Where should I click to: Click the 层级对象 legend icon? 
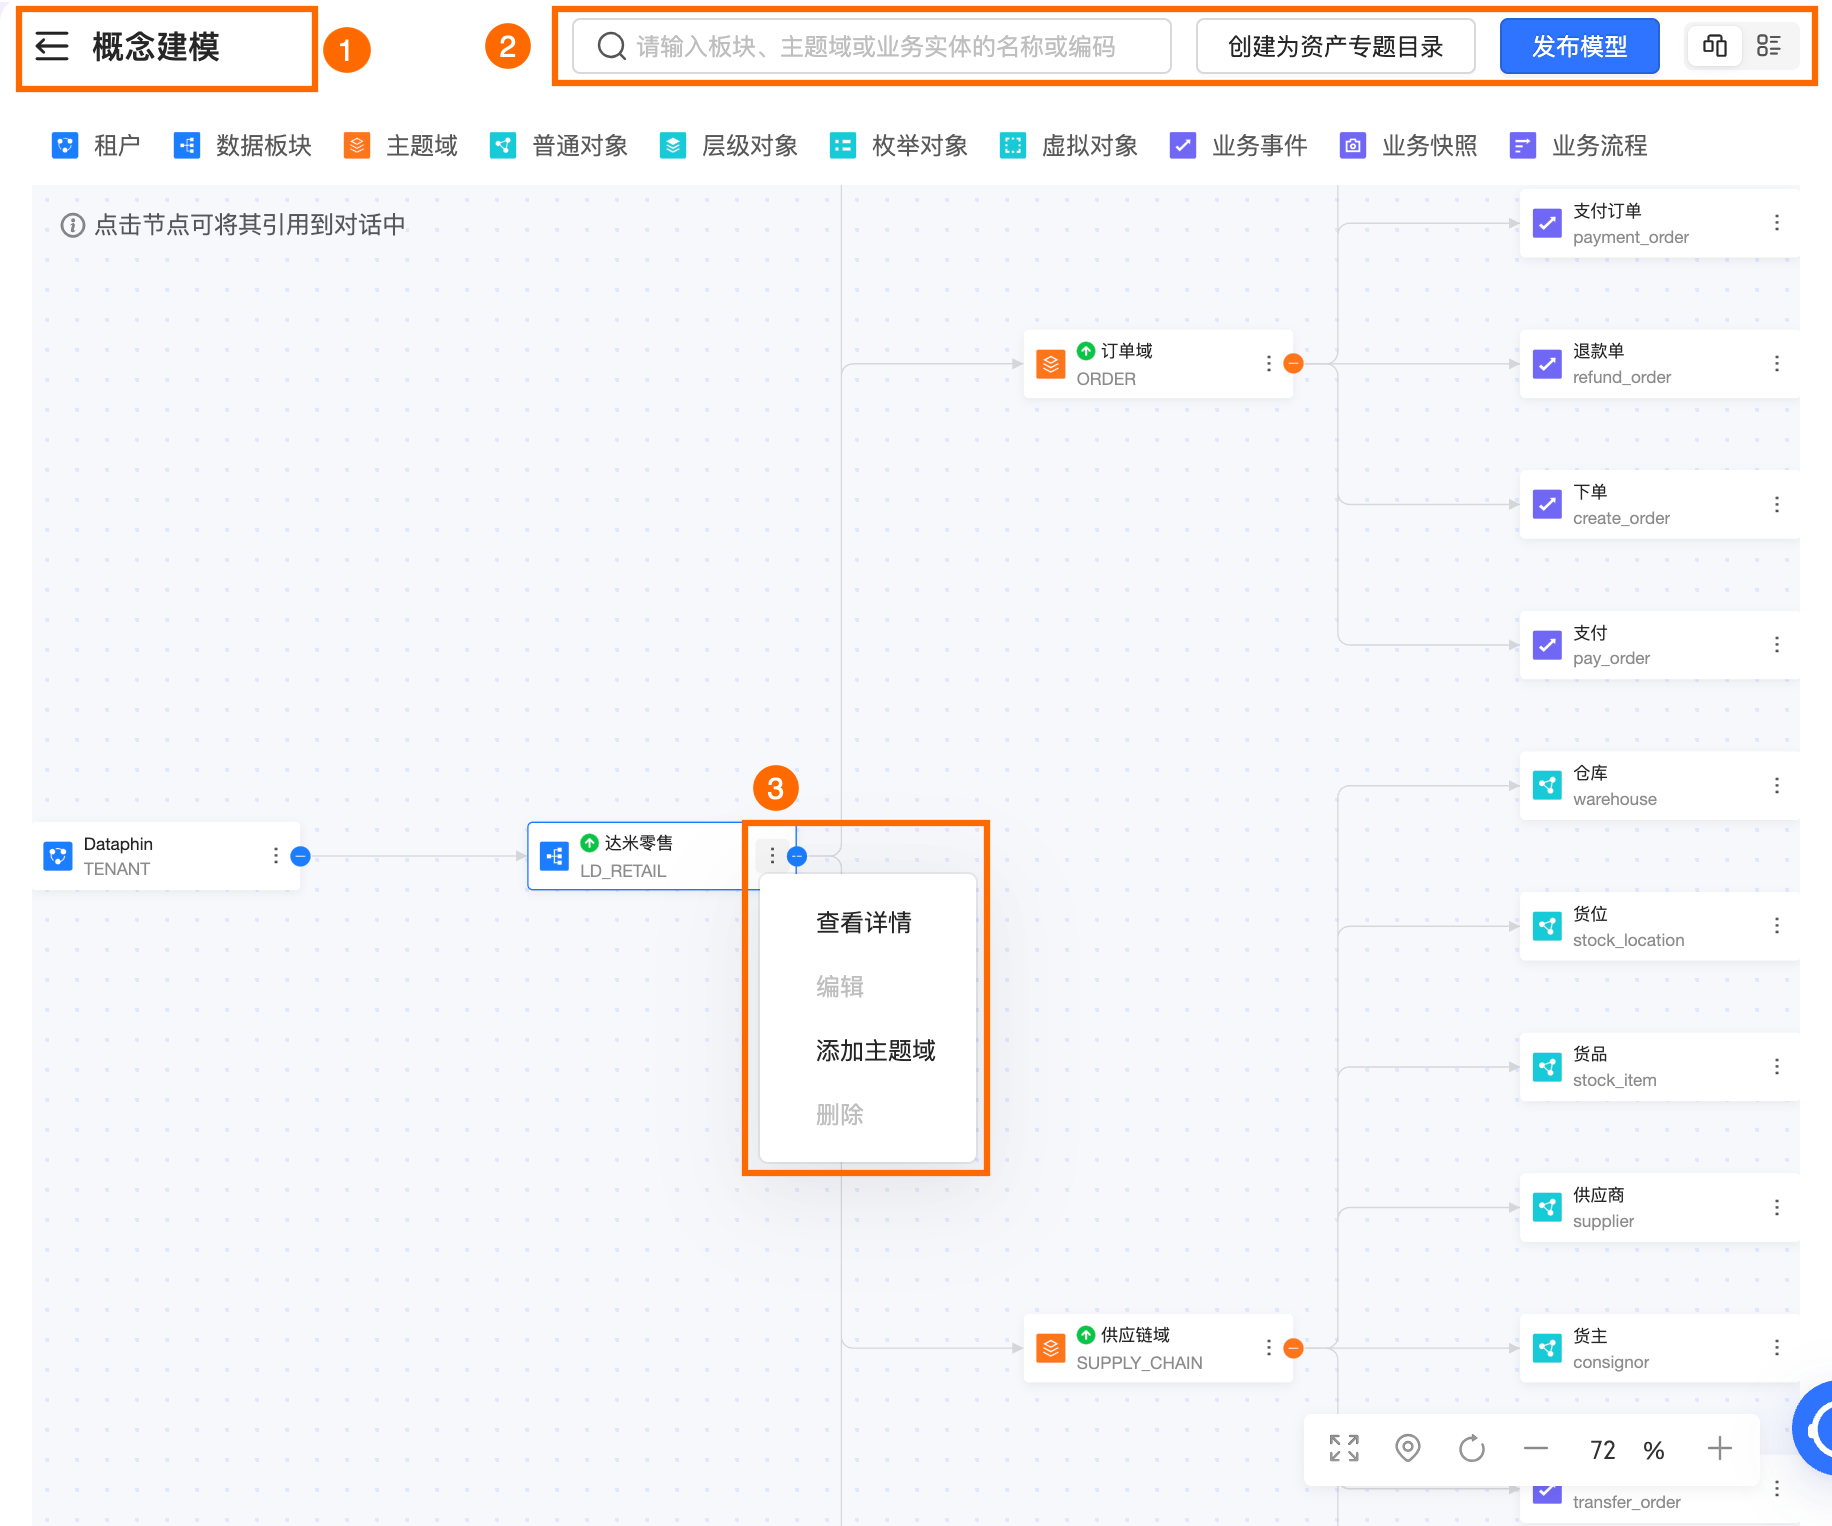pos(673,146)
